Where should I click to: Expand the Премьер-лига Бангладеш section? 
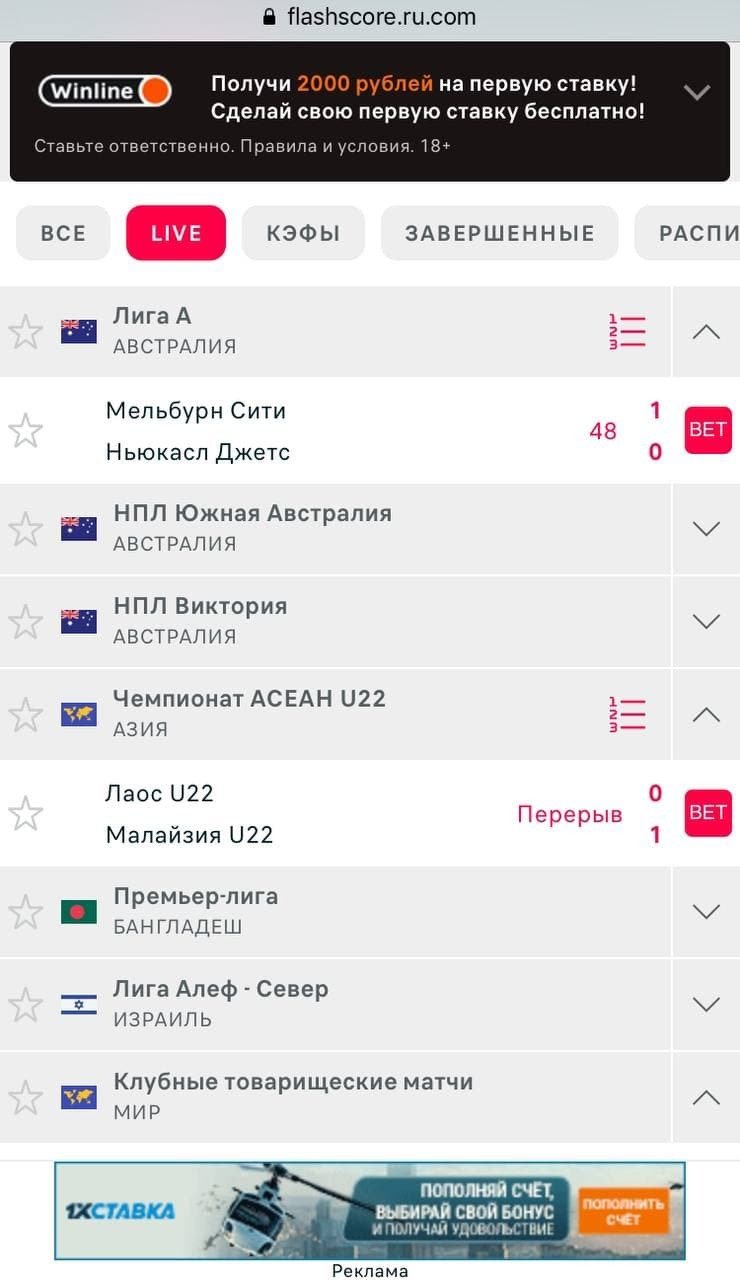click(706, 911)
